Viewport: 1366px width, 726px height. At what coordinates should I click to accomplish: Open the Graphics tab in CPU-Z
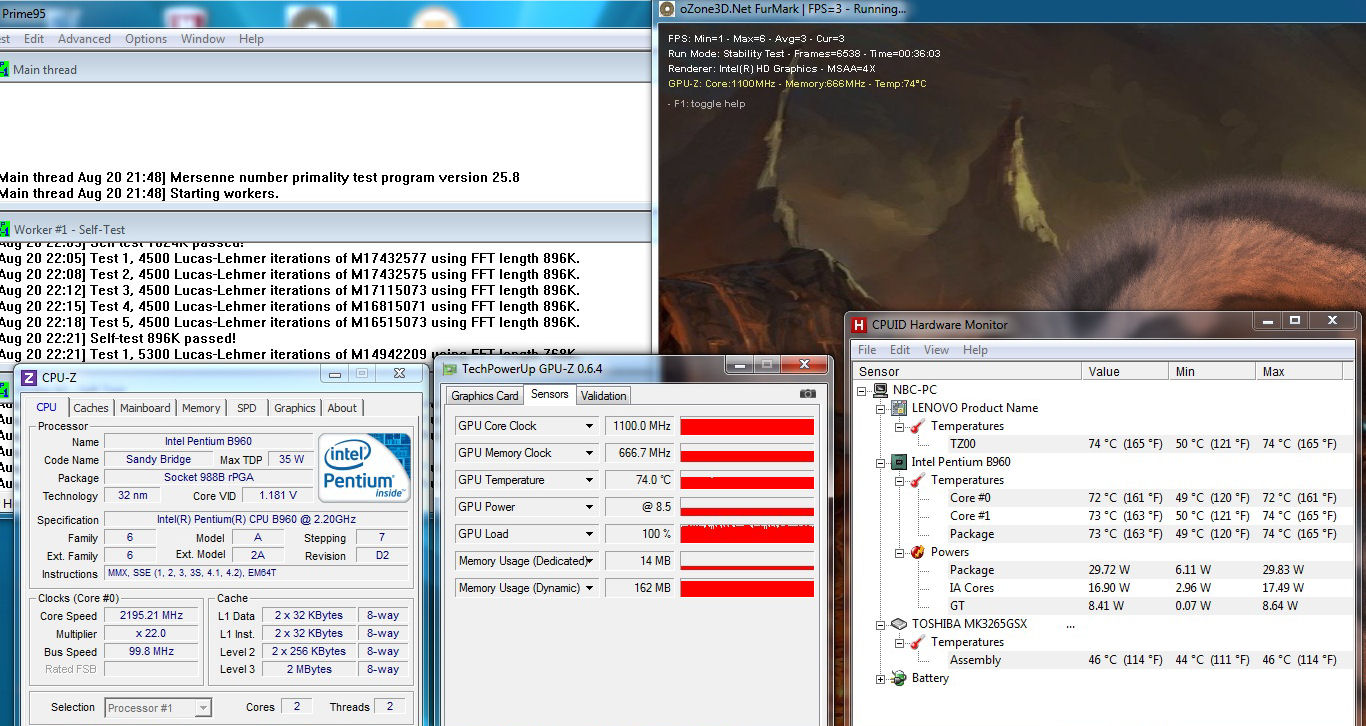click(295, 408)
